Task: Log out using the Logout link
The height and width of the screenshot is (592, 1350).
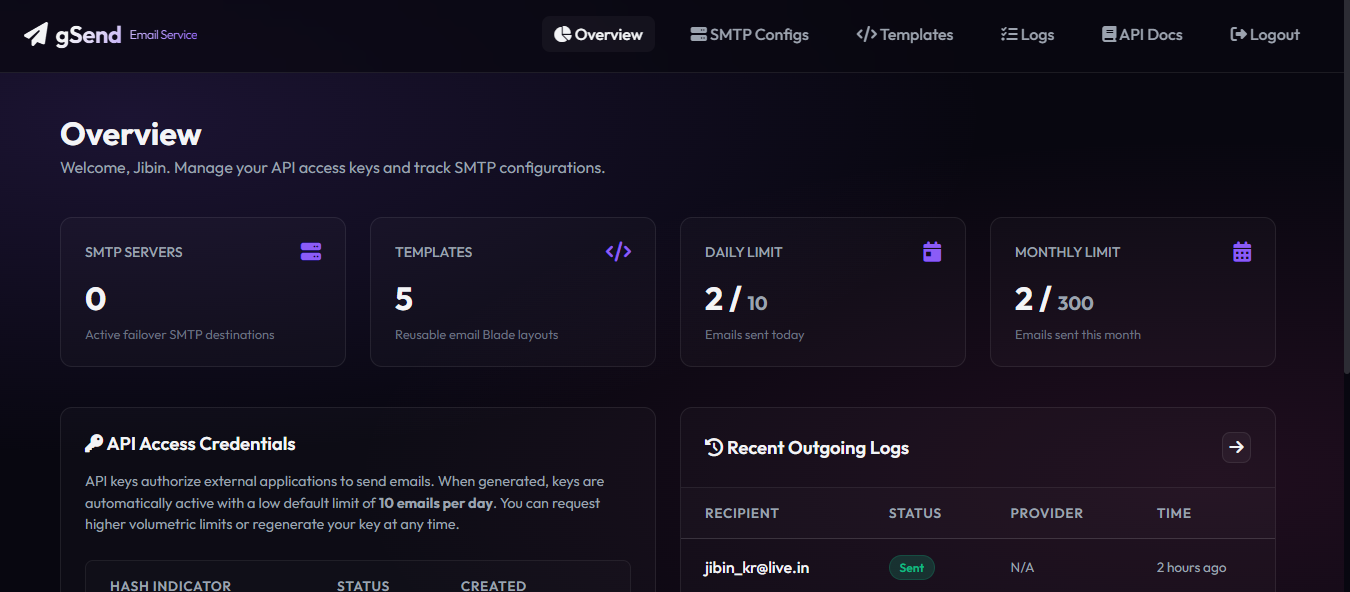Action: click(x=1265, y=34)
